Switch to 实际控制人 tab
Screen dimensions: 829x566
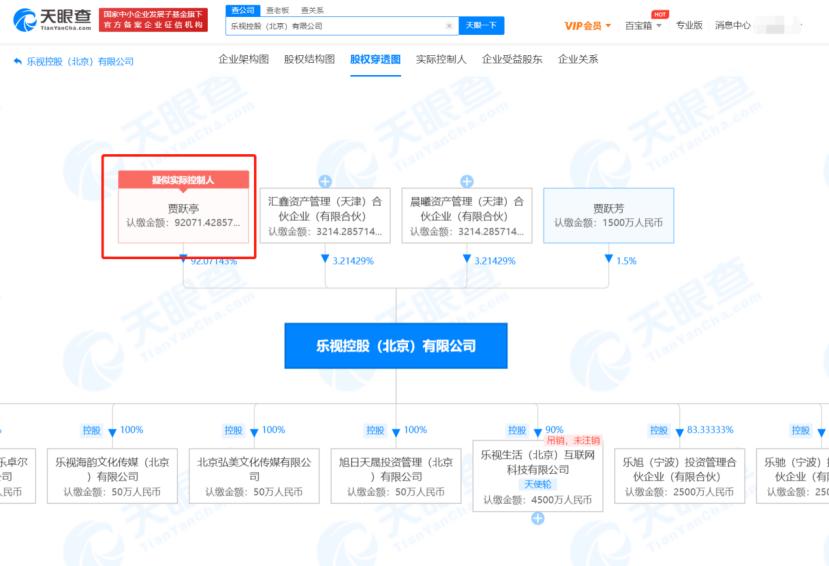click(441, 59)
